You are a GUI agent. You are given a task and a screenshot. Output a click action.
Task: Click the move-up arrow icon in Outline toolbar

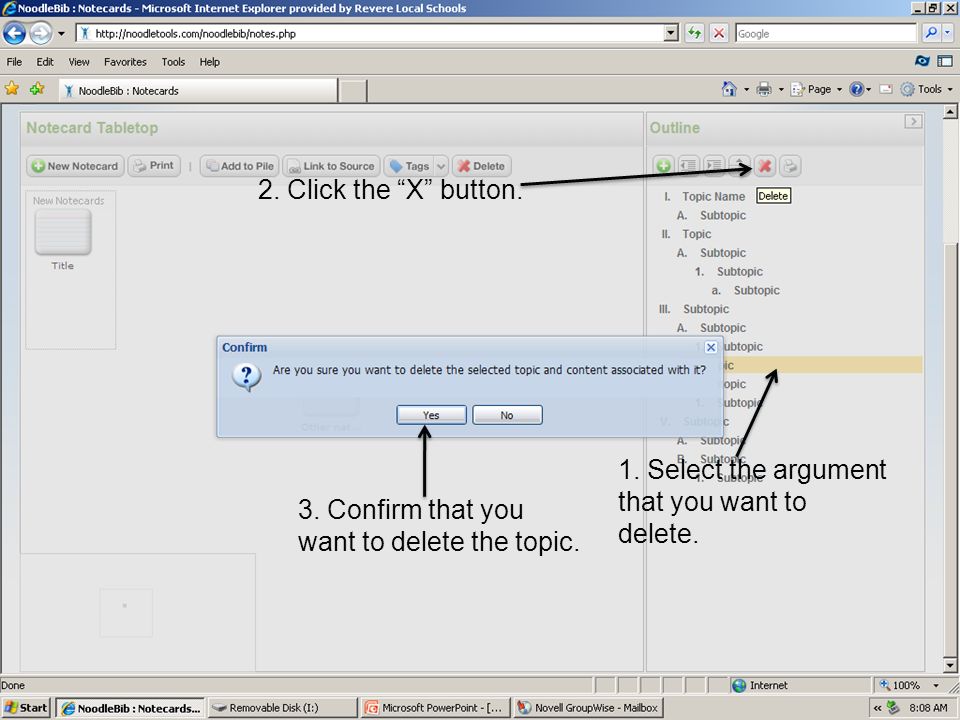740,166
